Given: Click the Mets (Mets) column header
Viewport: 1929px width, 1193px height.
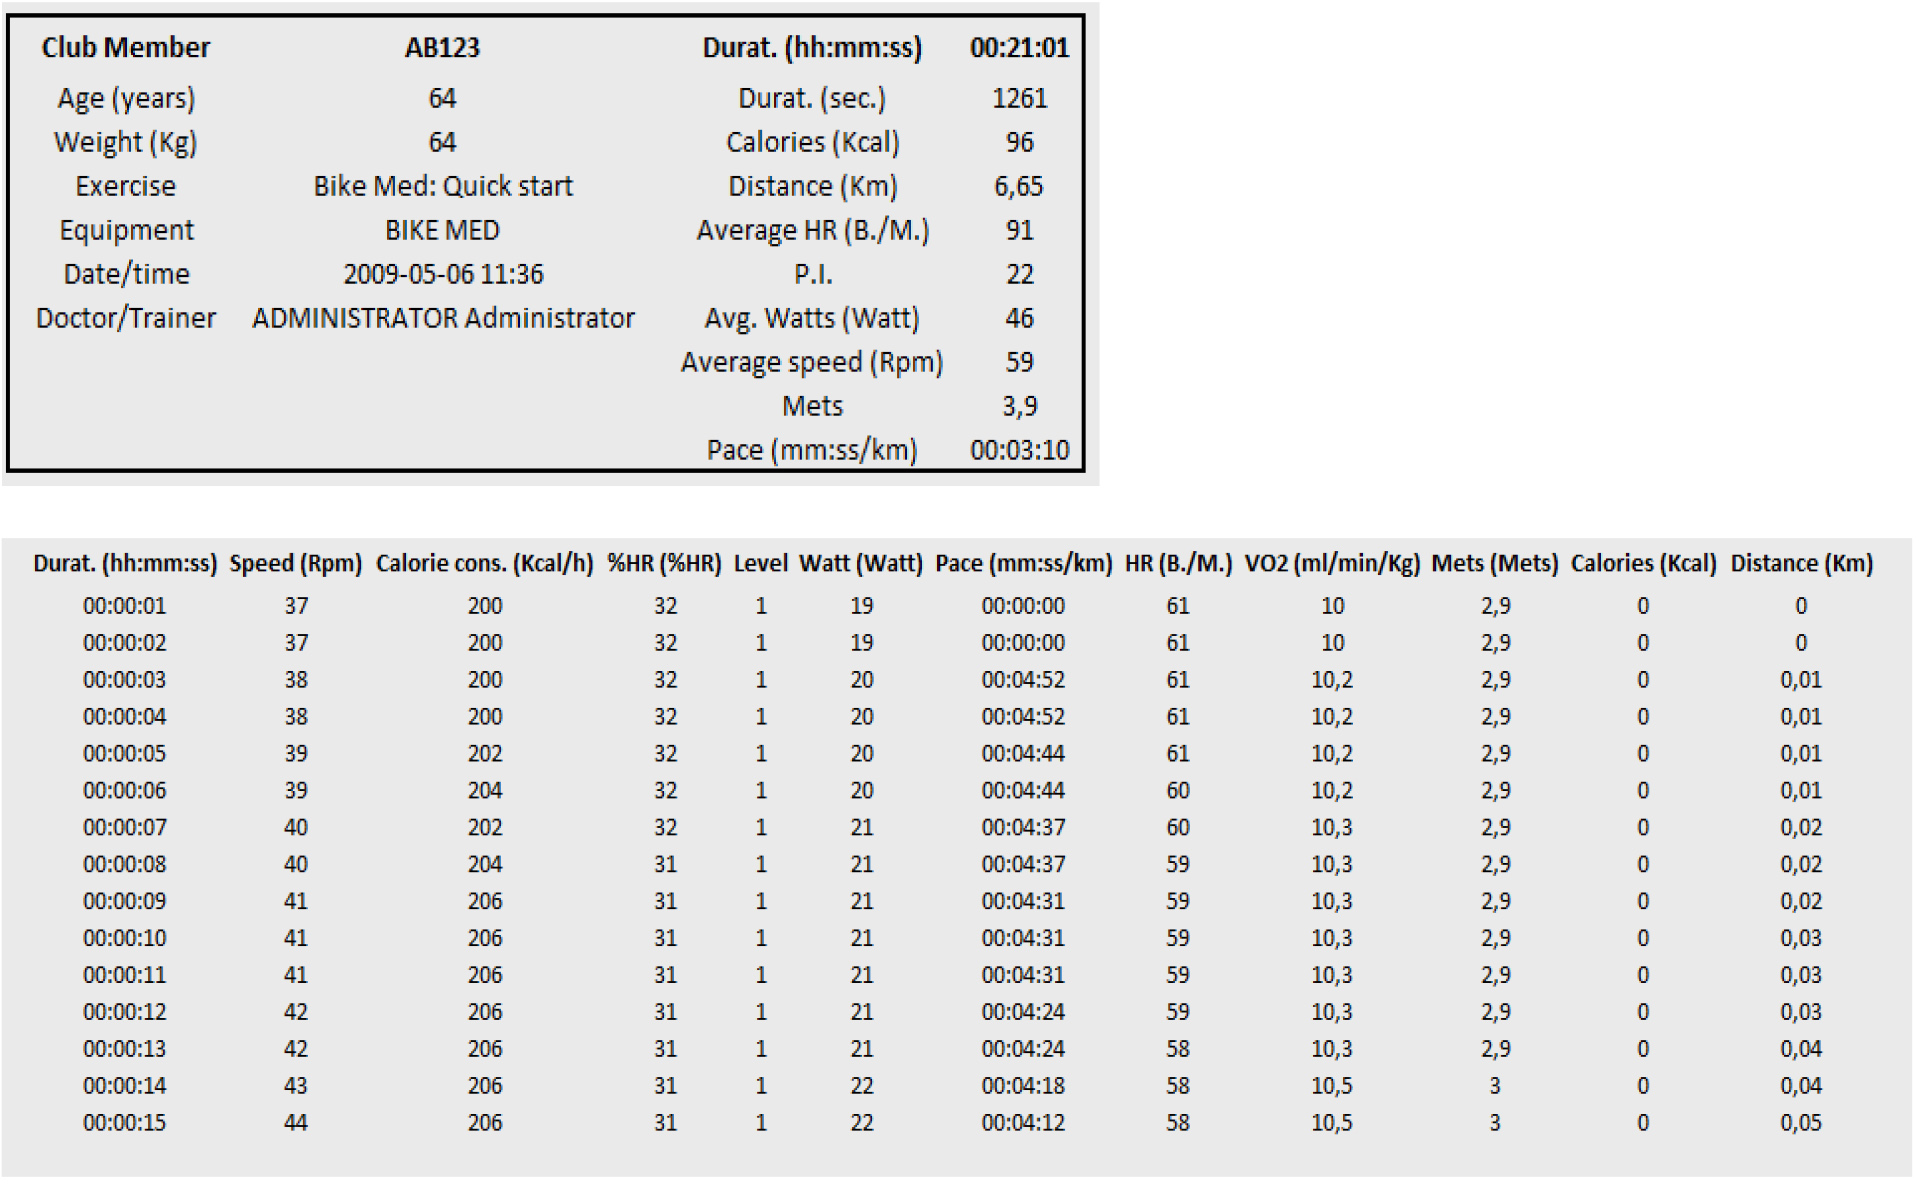Looking at the screenshot, I should click(1495, 564).
